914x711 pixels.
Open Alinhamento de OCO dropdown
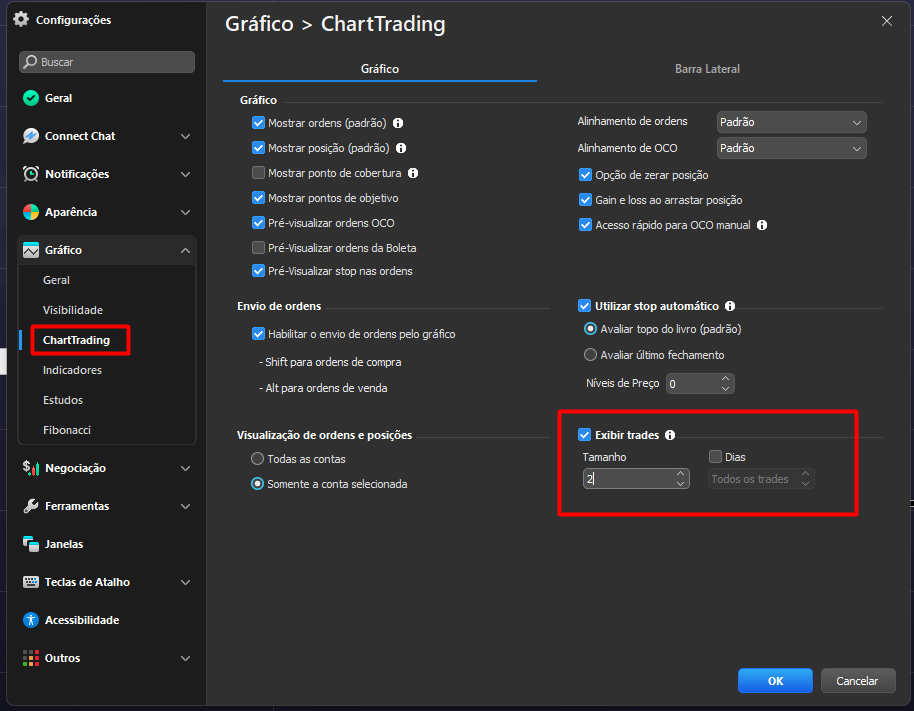(791, 148)
